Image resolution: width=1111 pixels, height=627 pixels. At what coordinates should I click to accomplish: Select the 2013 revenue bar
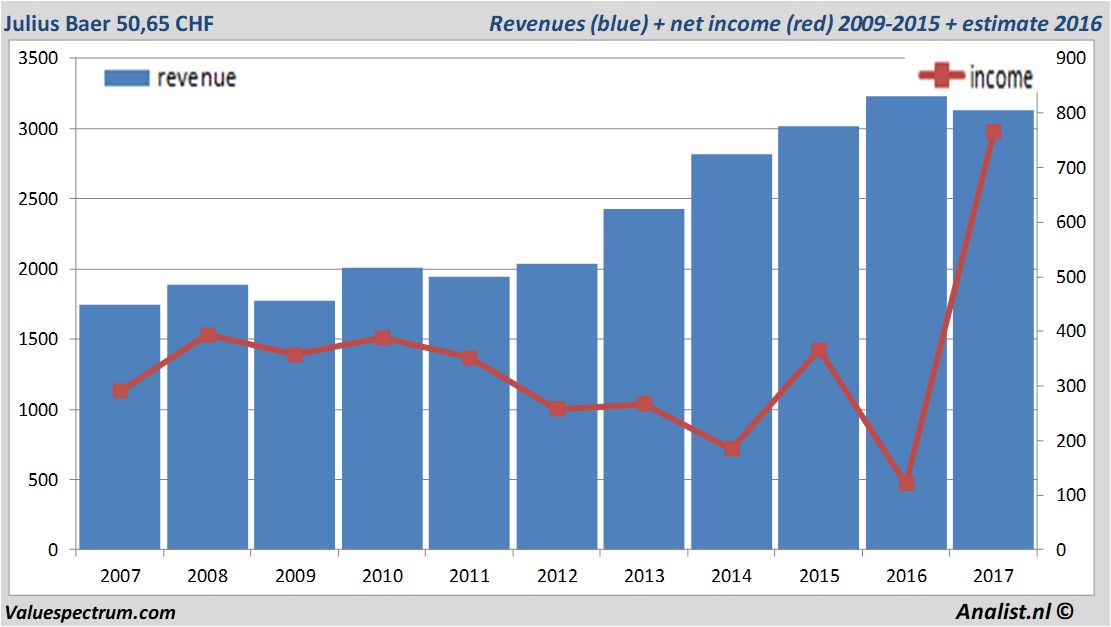[644, 379]
